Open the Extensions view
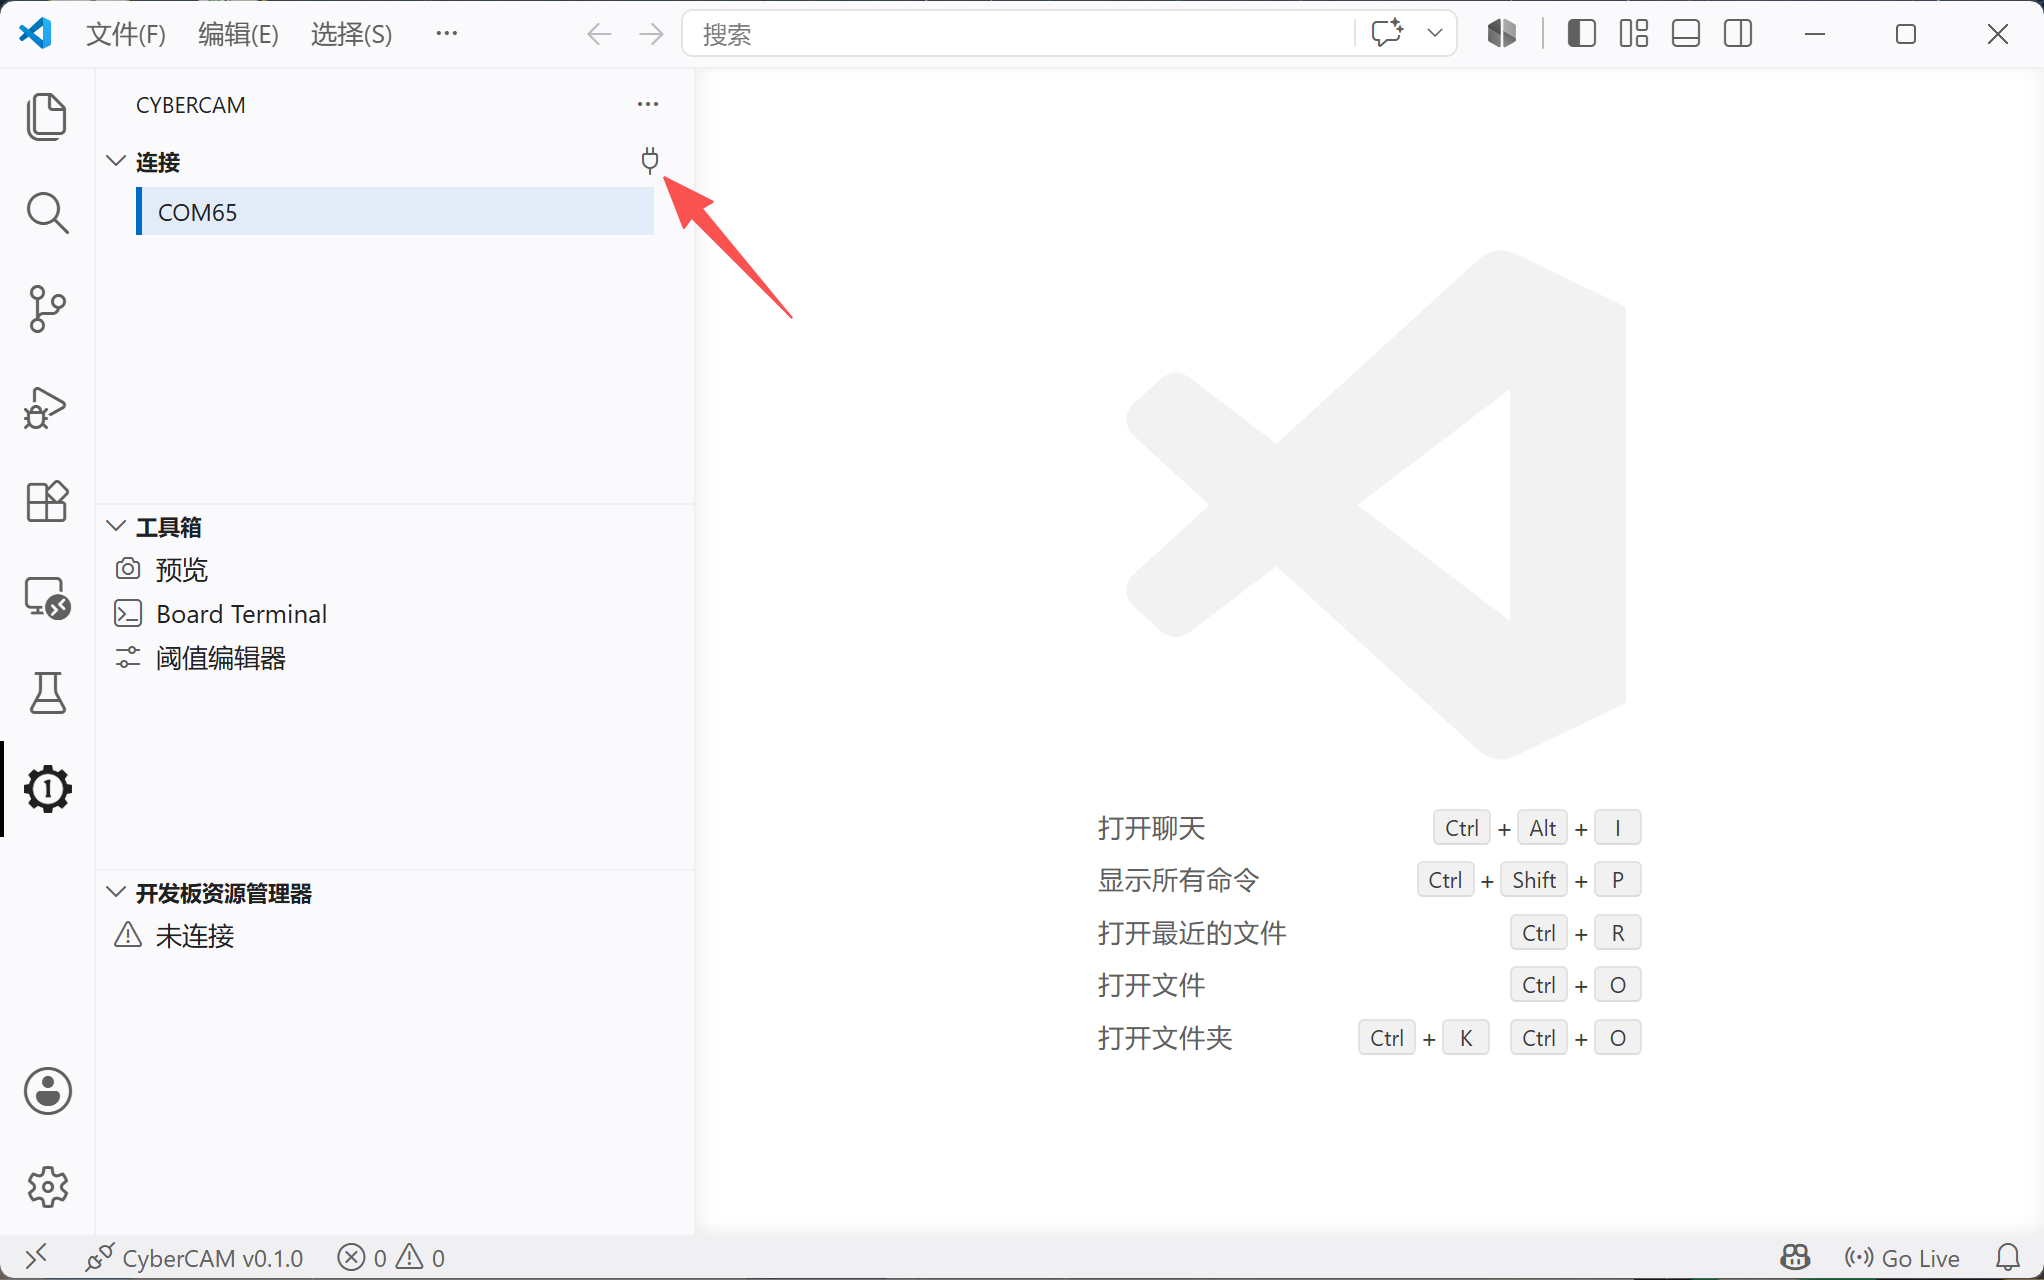Screen dimensions: 2044x1280 [x=47, y=501]
